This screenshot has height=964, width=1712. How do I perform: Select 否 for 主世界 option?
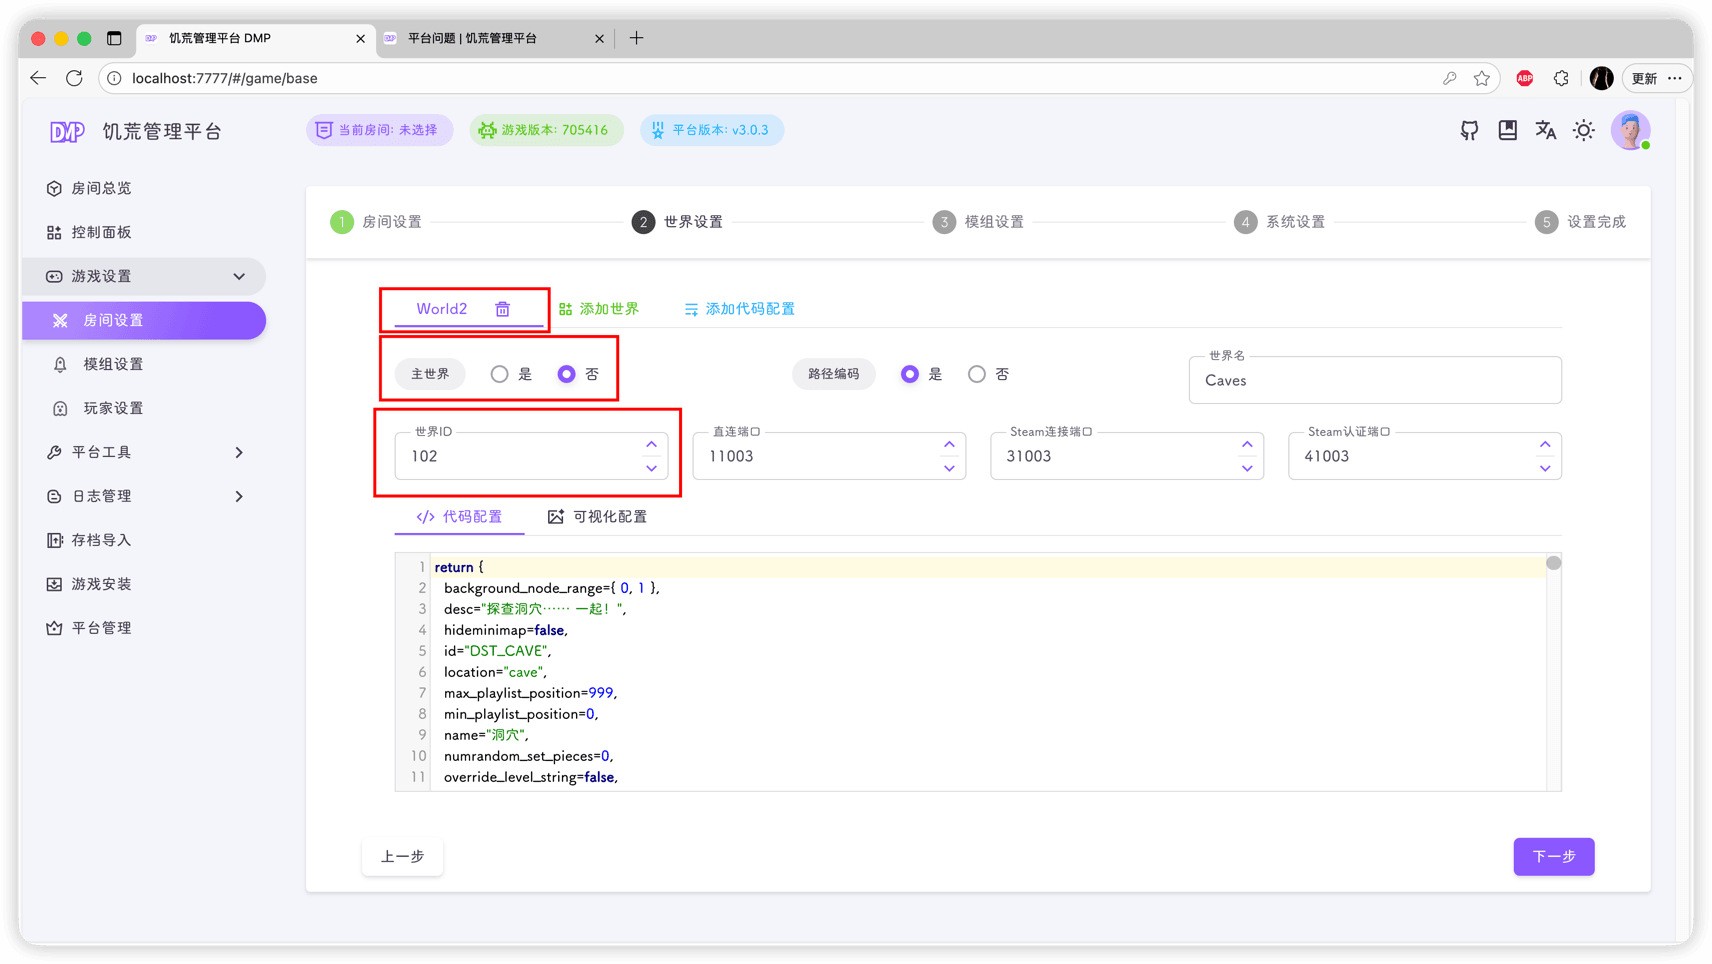pos(566,374)
